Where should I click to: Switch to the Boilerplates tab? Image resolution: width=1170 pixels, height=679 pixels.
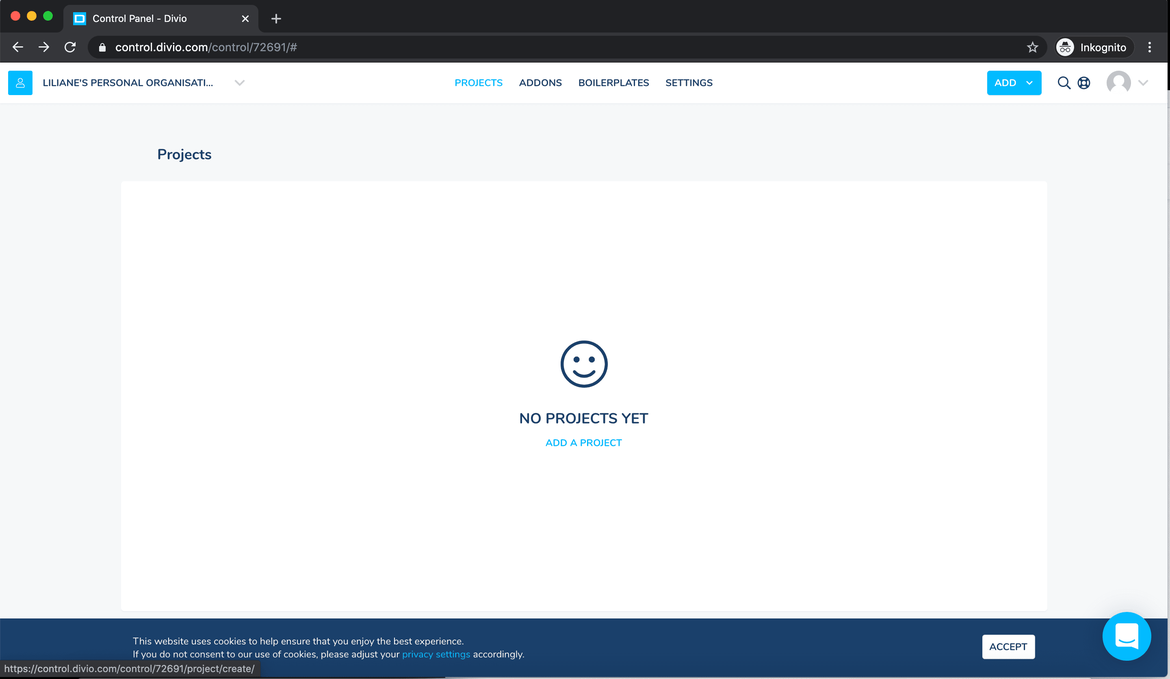(613, 83)
